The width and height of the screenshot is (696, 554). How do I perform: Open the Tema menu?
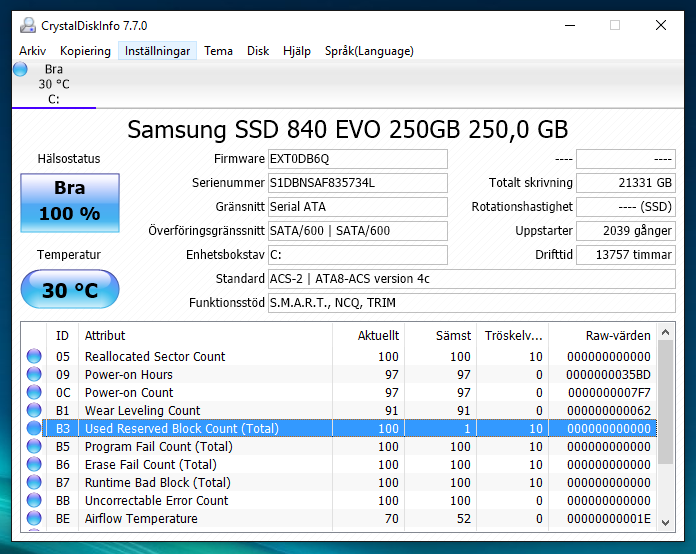(x=218, y=51)
